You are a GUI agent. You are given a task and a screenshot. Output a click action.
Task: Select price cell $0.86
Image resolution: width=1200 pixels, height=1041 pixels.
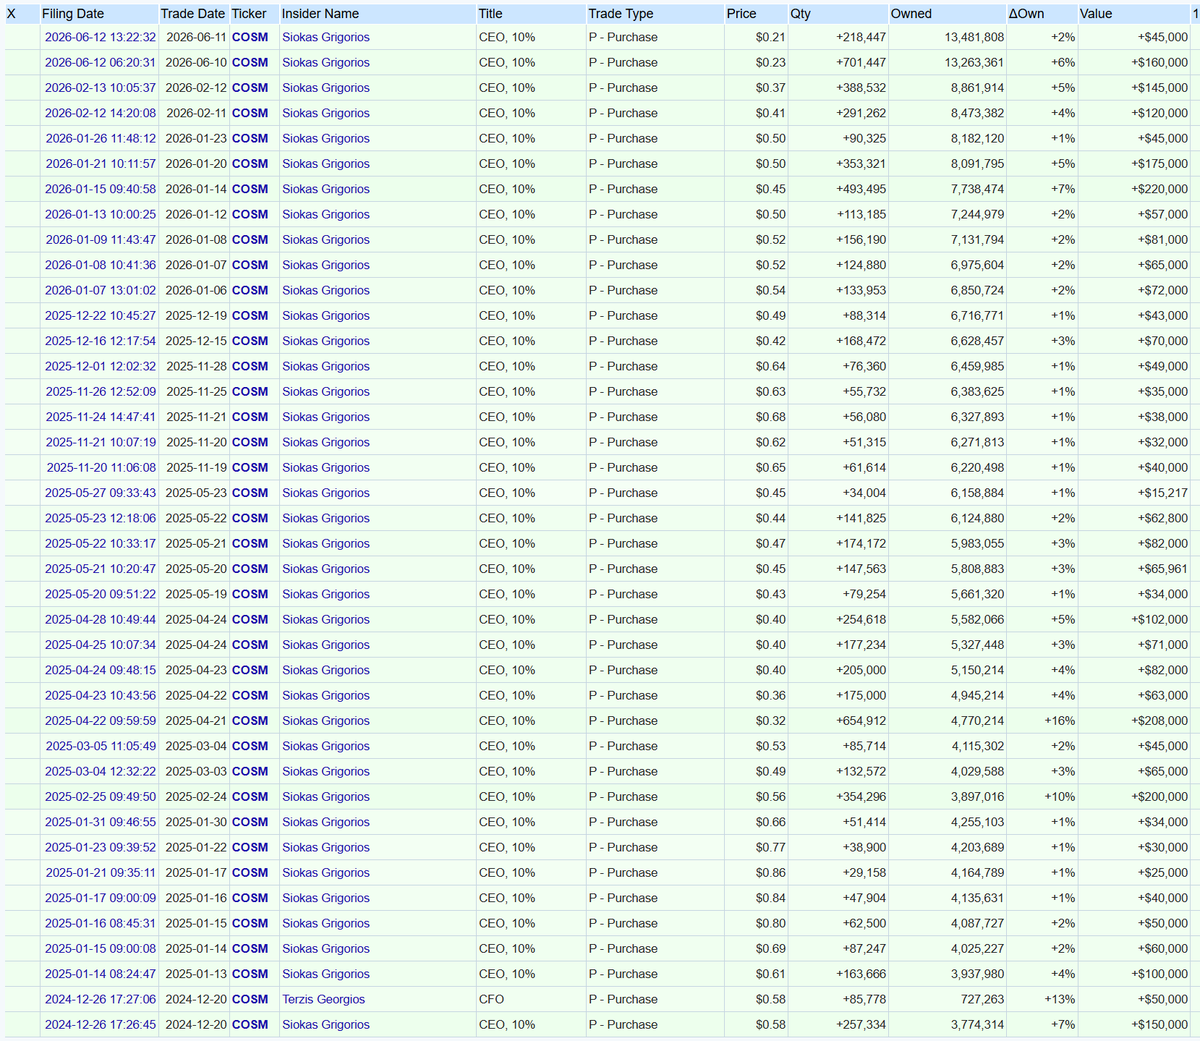coord(771,873)
